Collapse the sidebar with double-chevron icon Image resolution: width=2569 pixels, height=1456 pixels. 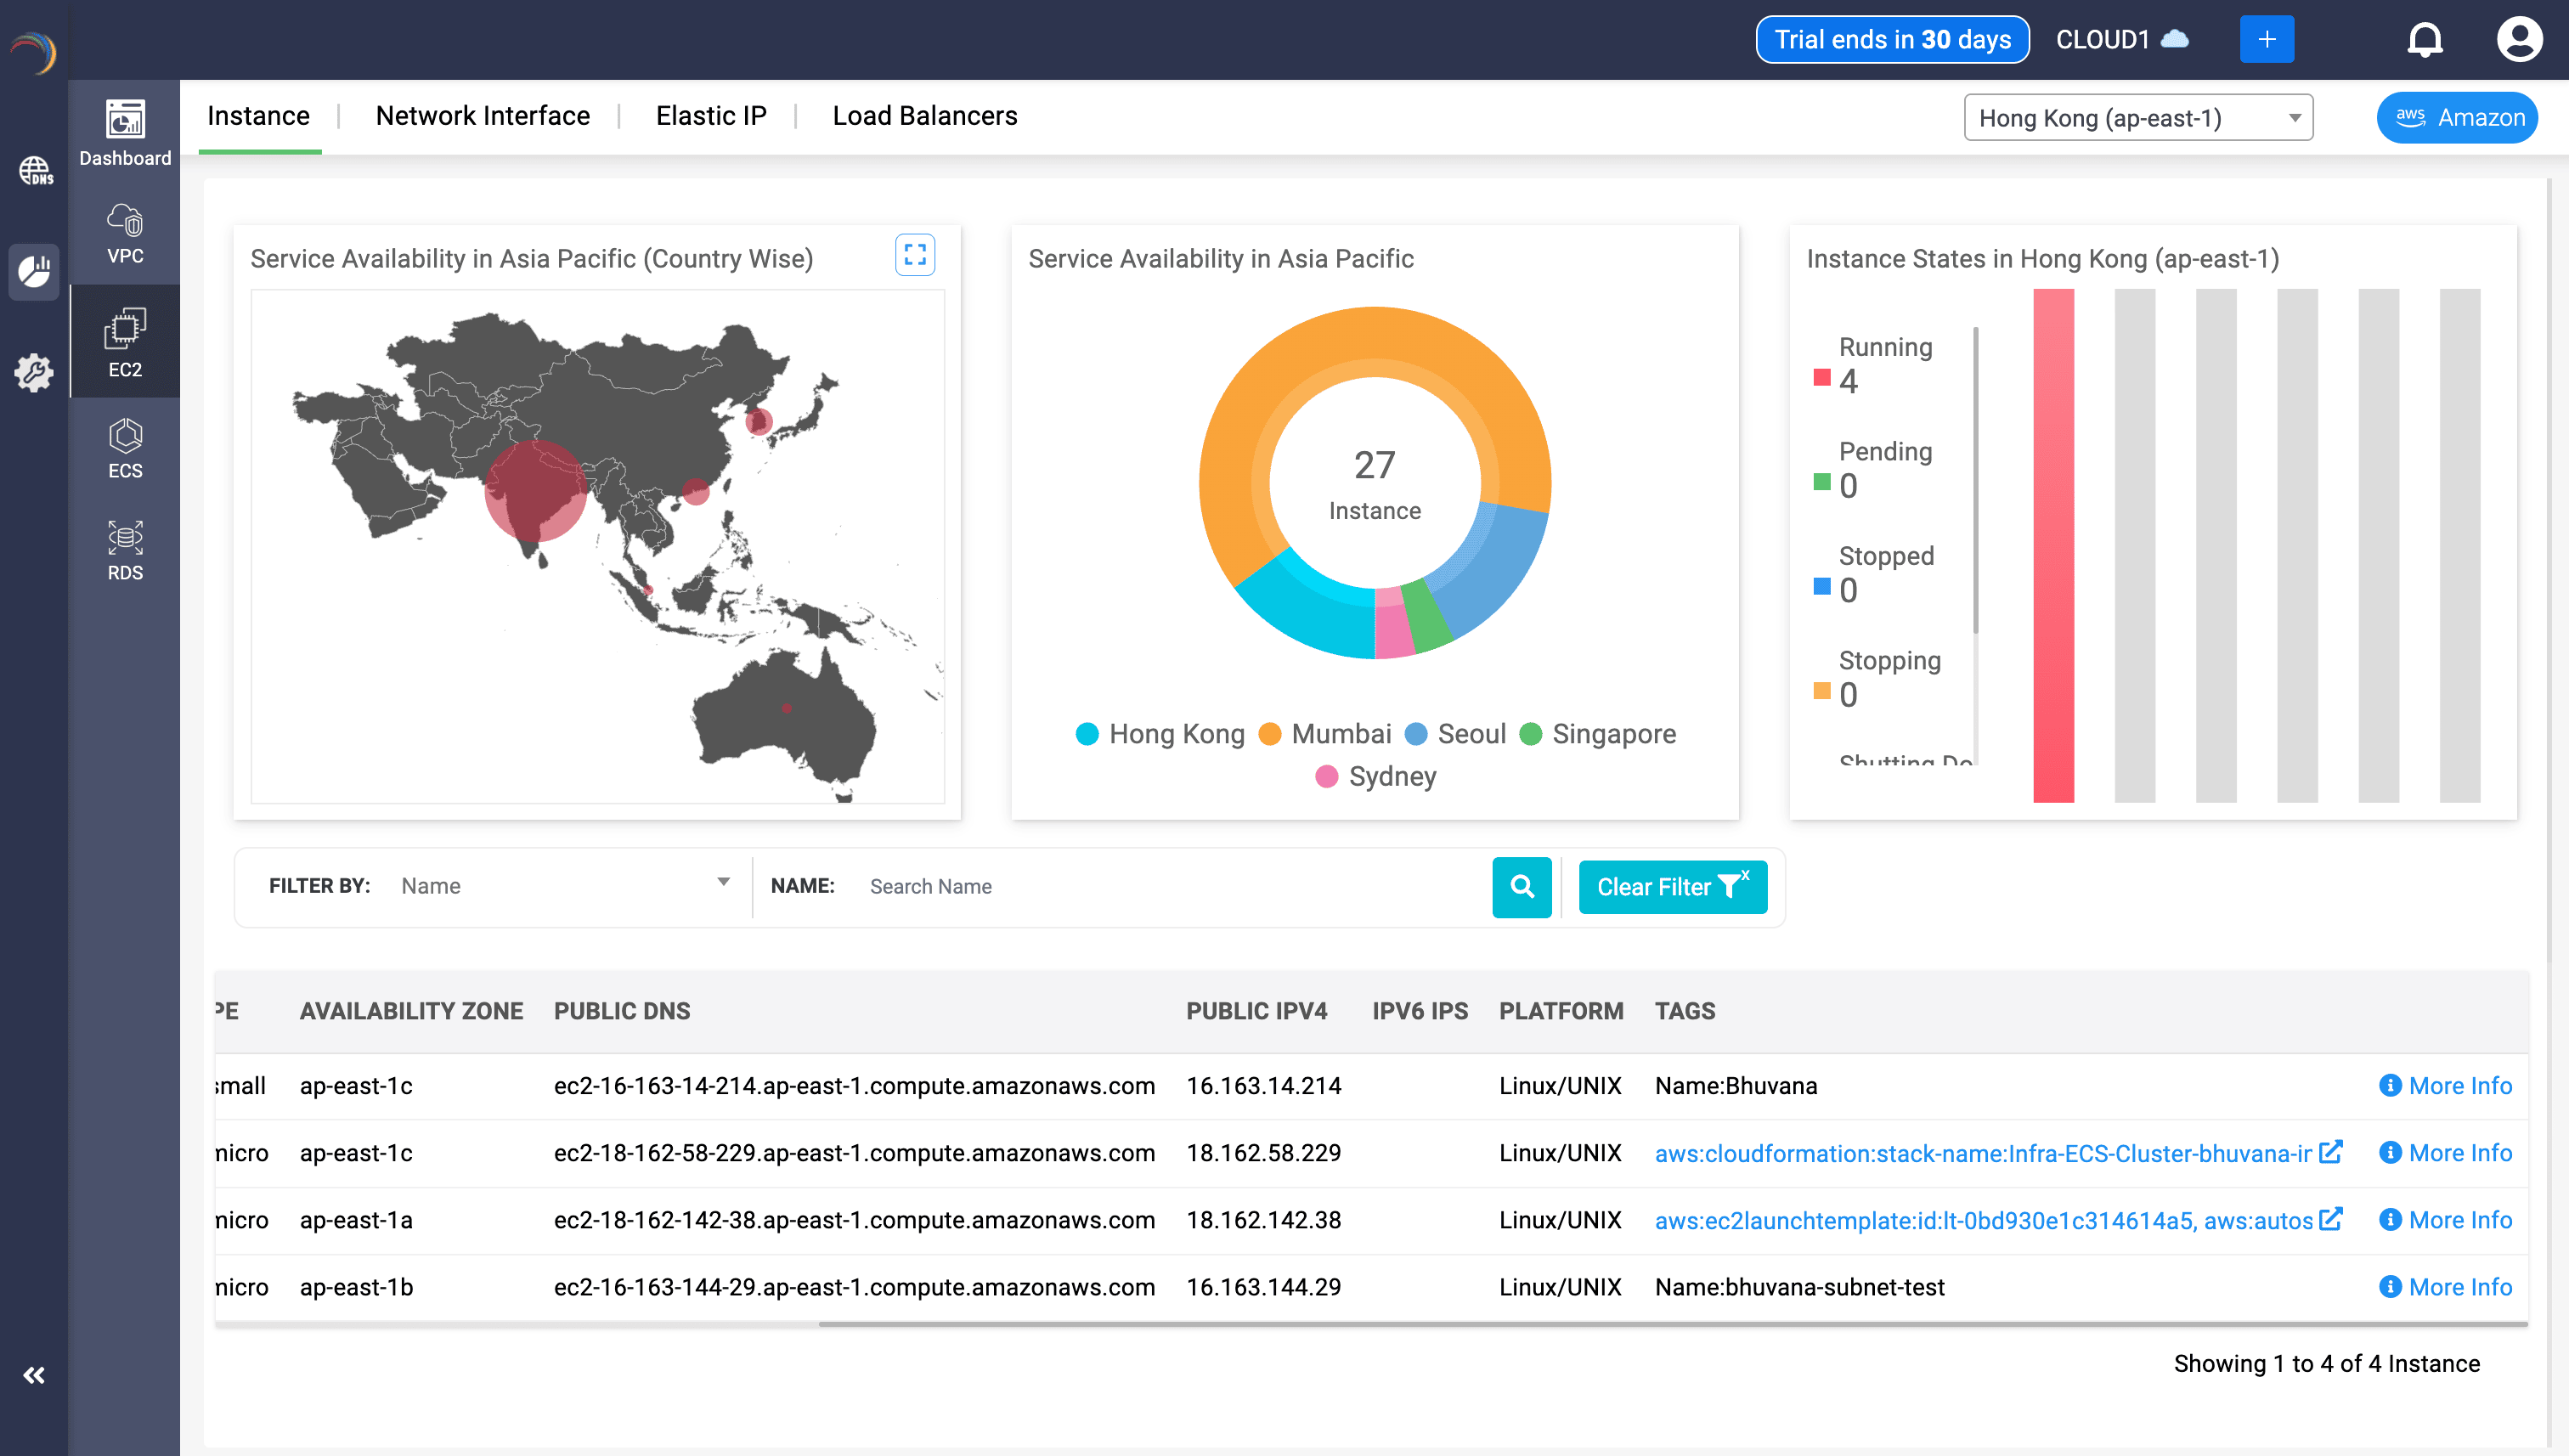coord(34,1375)
